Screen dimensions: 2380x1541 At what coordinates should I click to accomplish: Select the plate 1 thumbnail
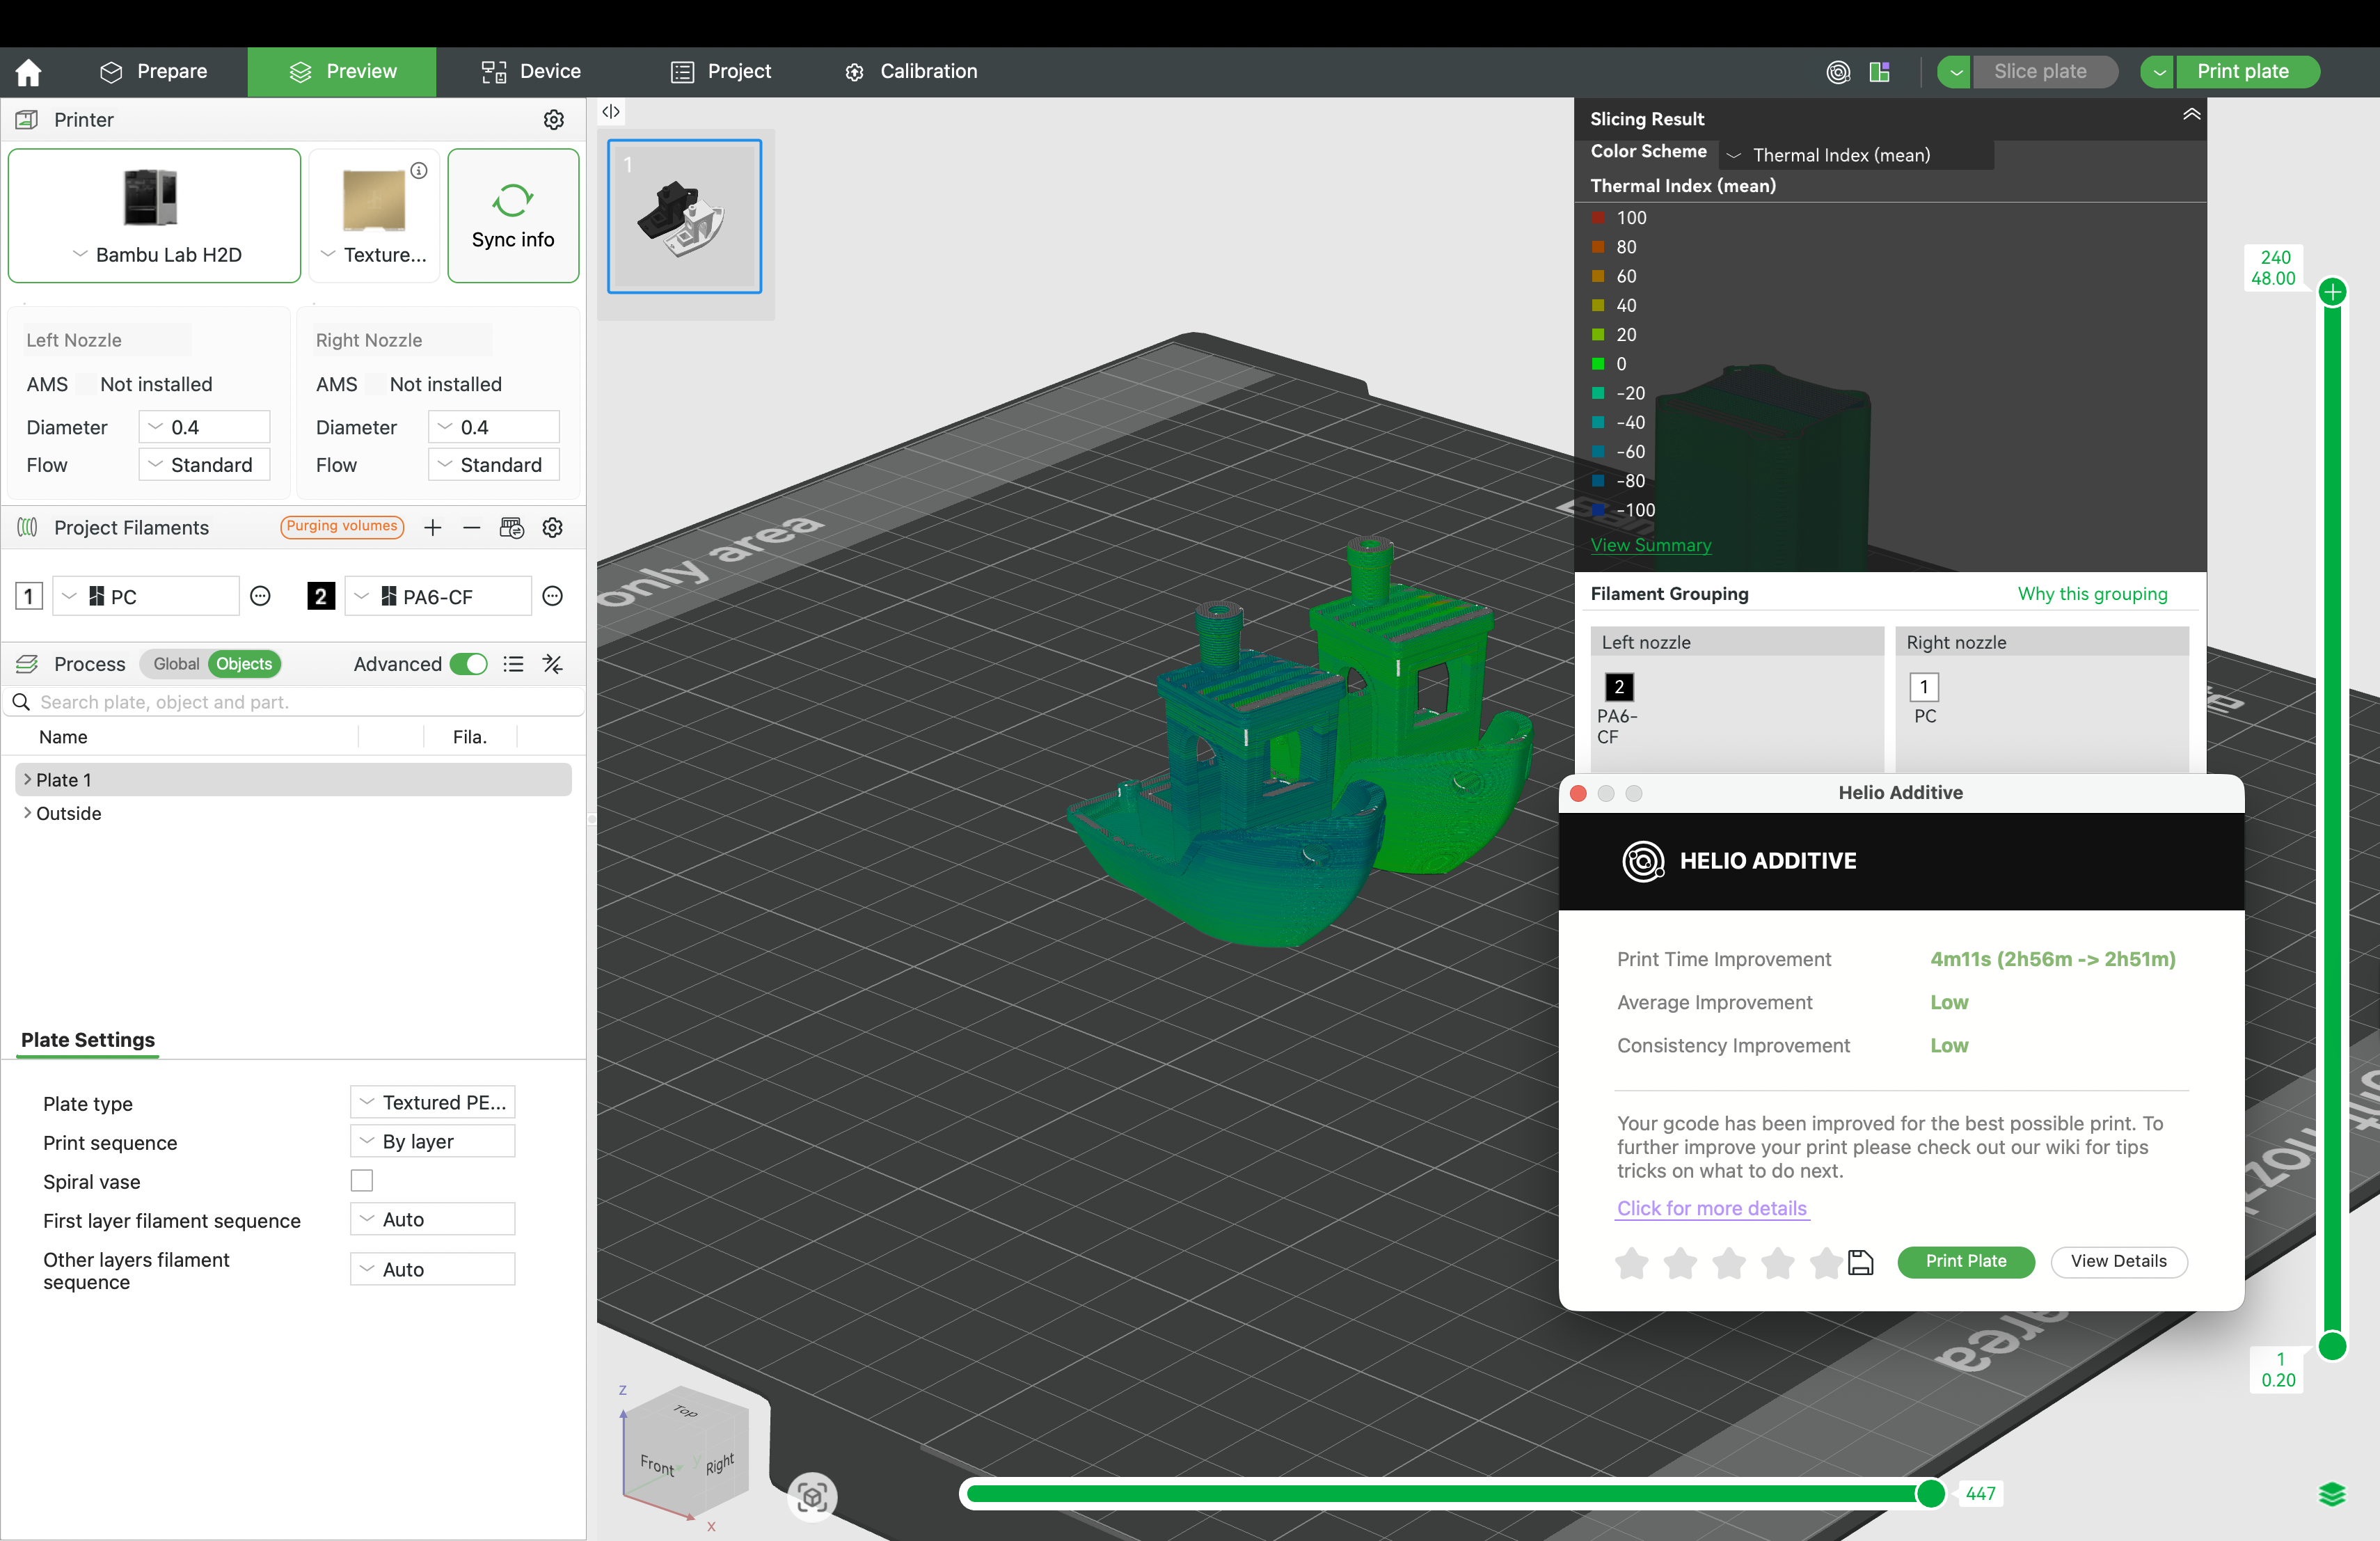[684, 216]
